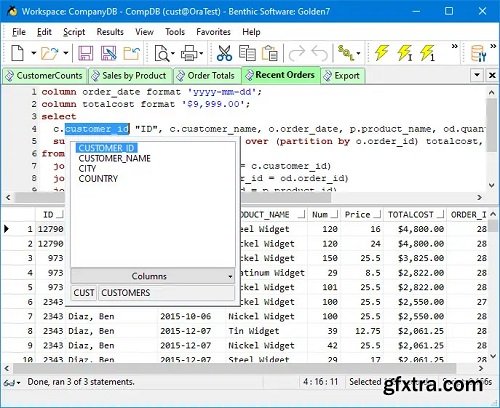Viewport: 500px width, 408px height.
Task: Cut selection with the scissors icon
Action: [224, 53]
